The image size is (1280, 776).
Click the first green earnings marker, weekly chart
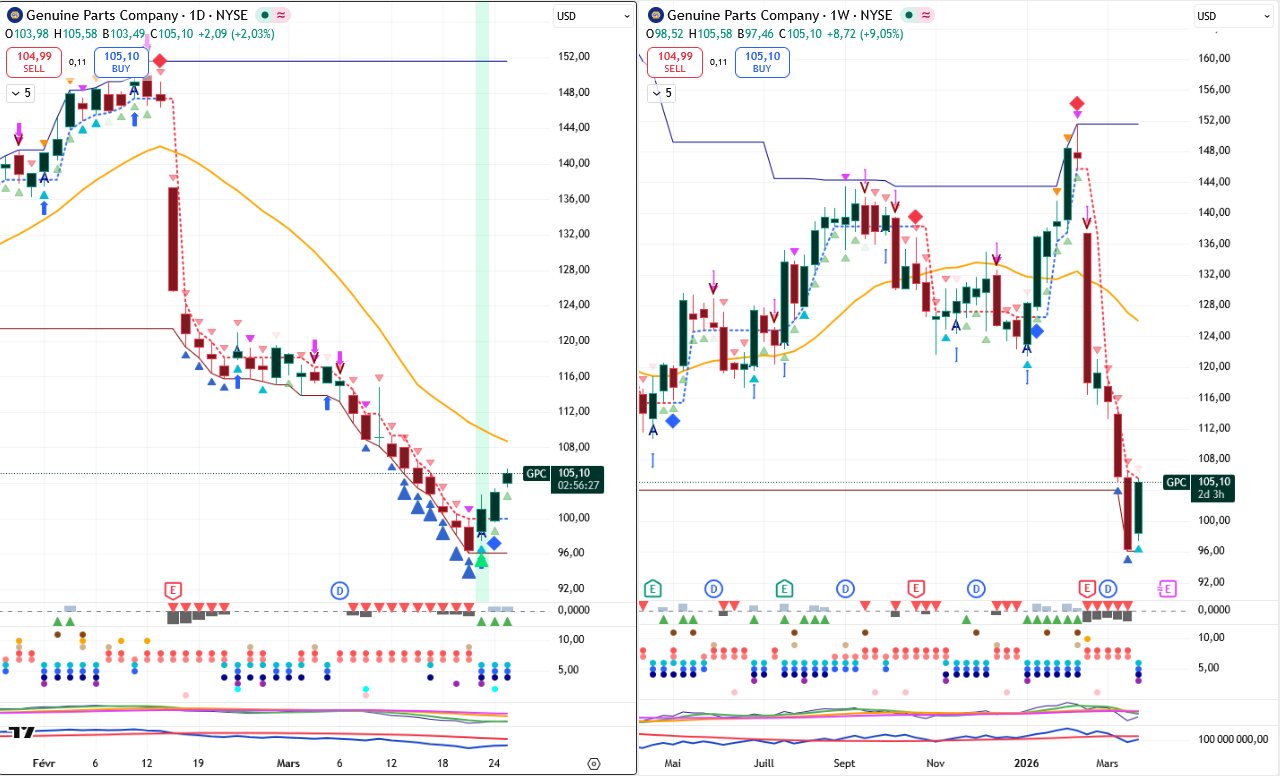653,588
